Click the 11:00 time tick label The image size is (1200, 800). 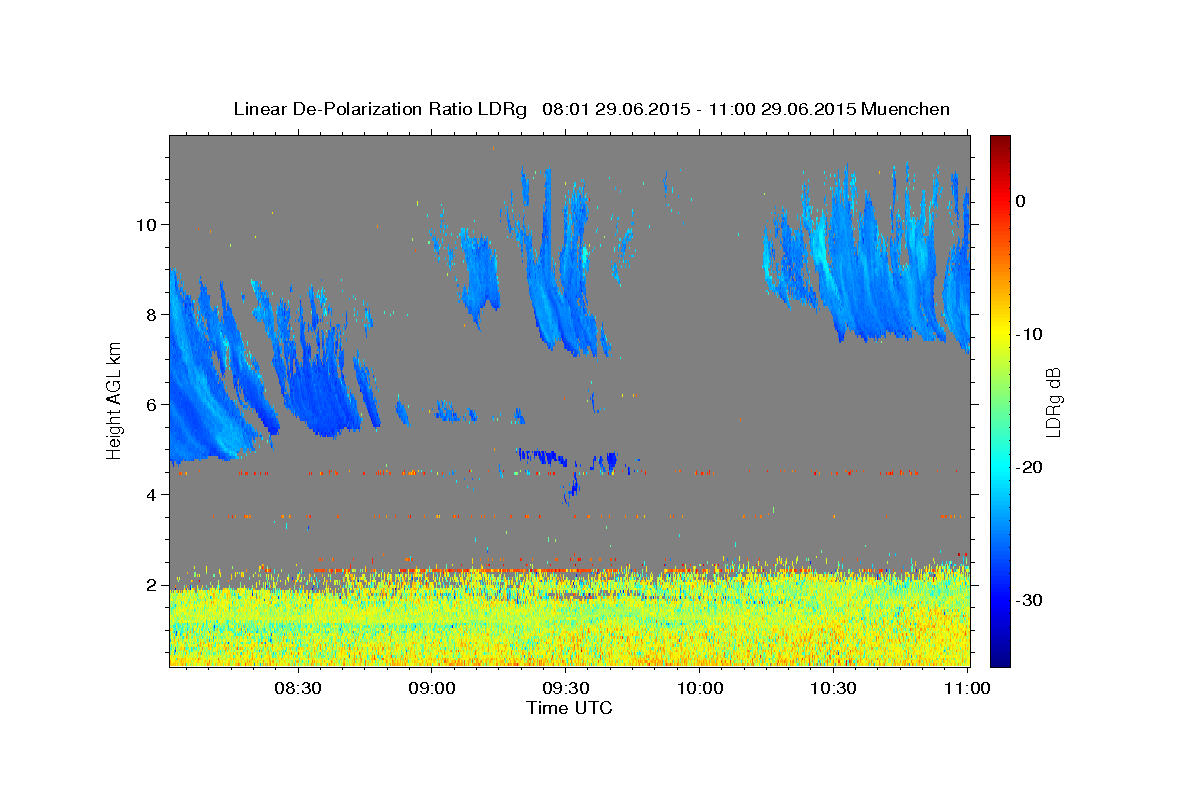[x=966, y=689]
